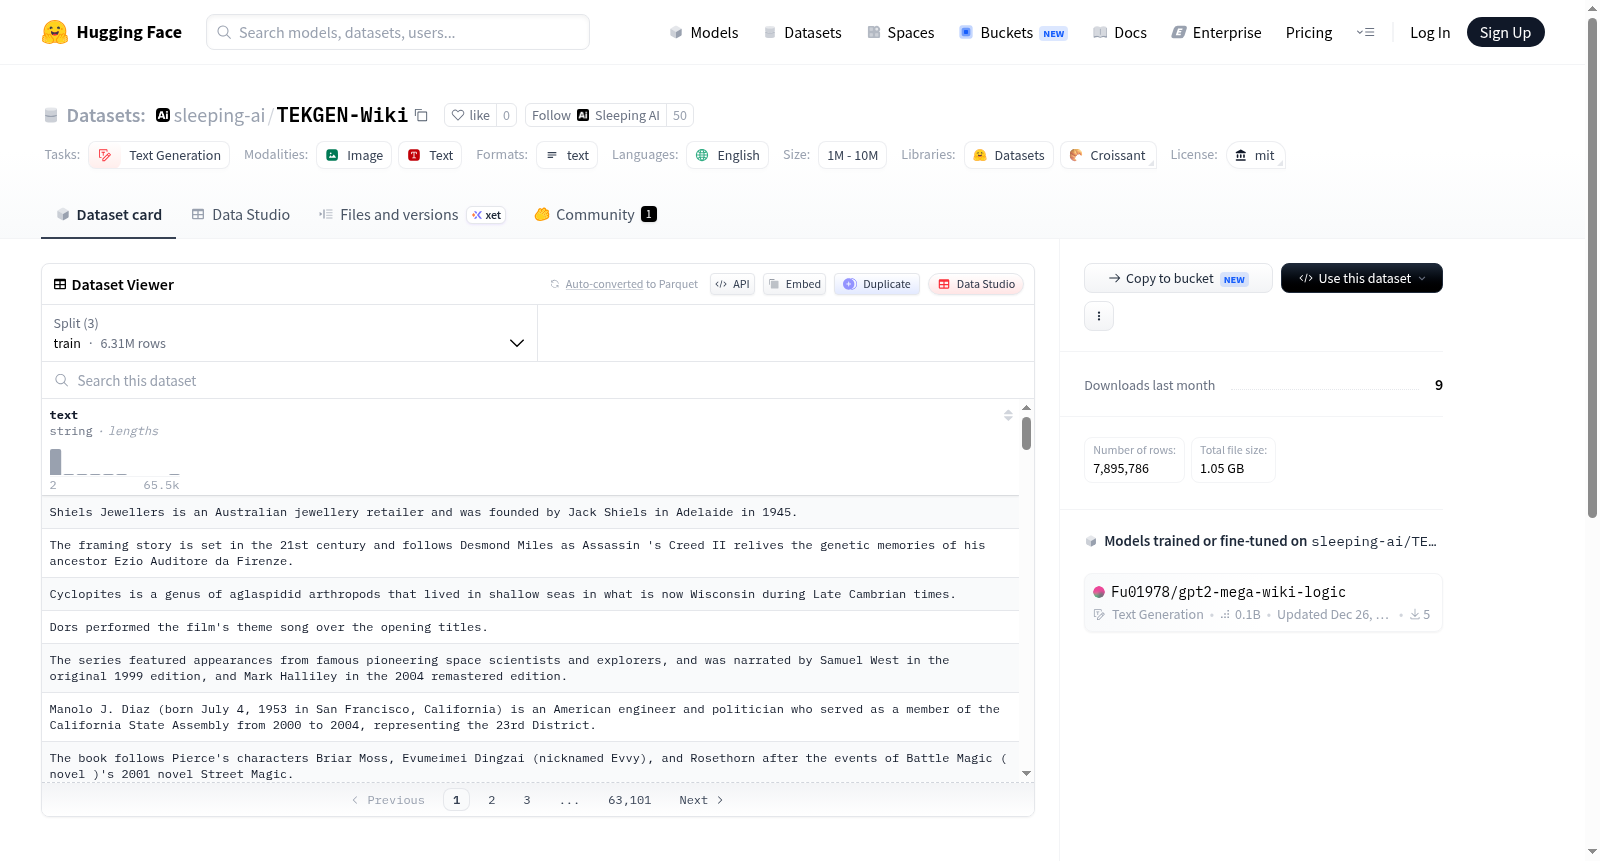This screenshot has width=1600, height=861.
Task: Click the heart like button
Action: [469, 115]
